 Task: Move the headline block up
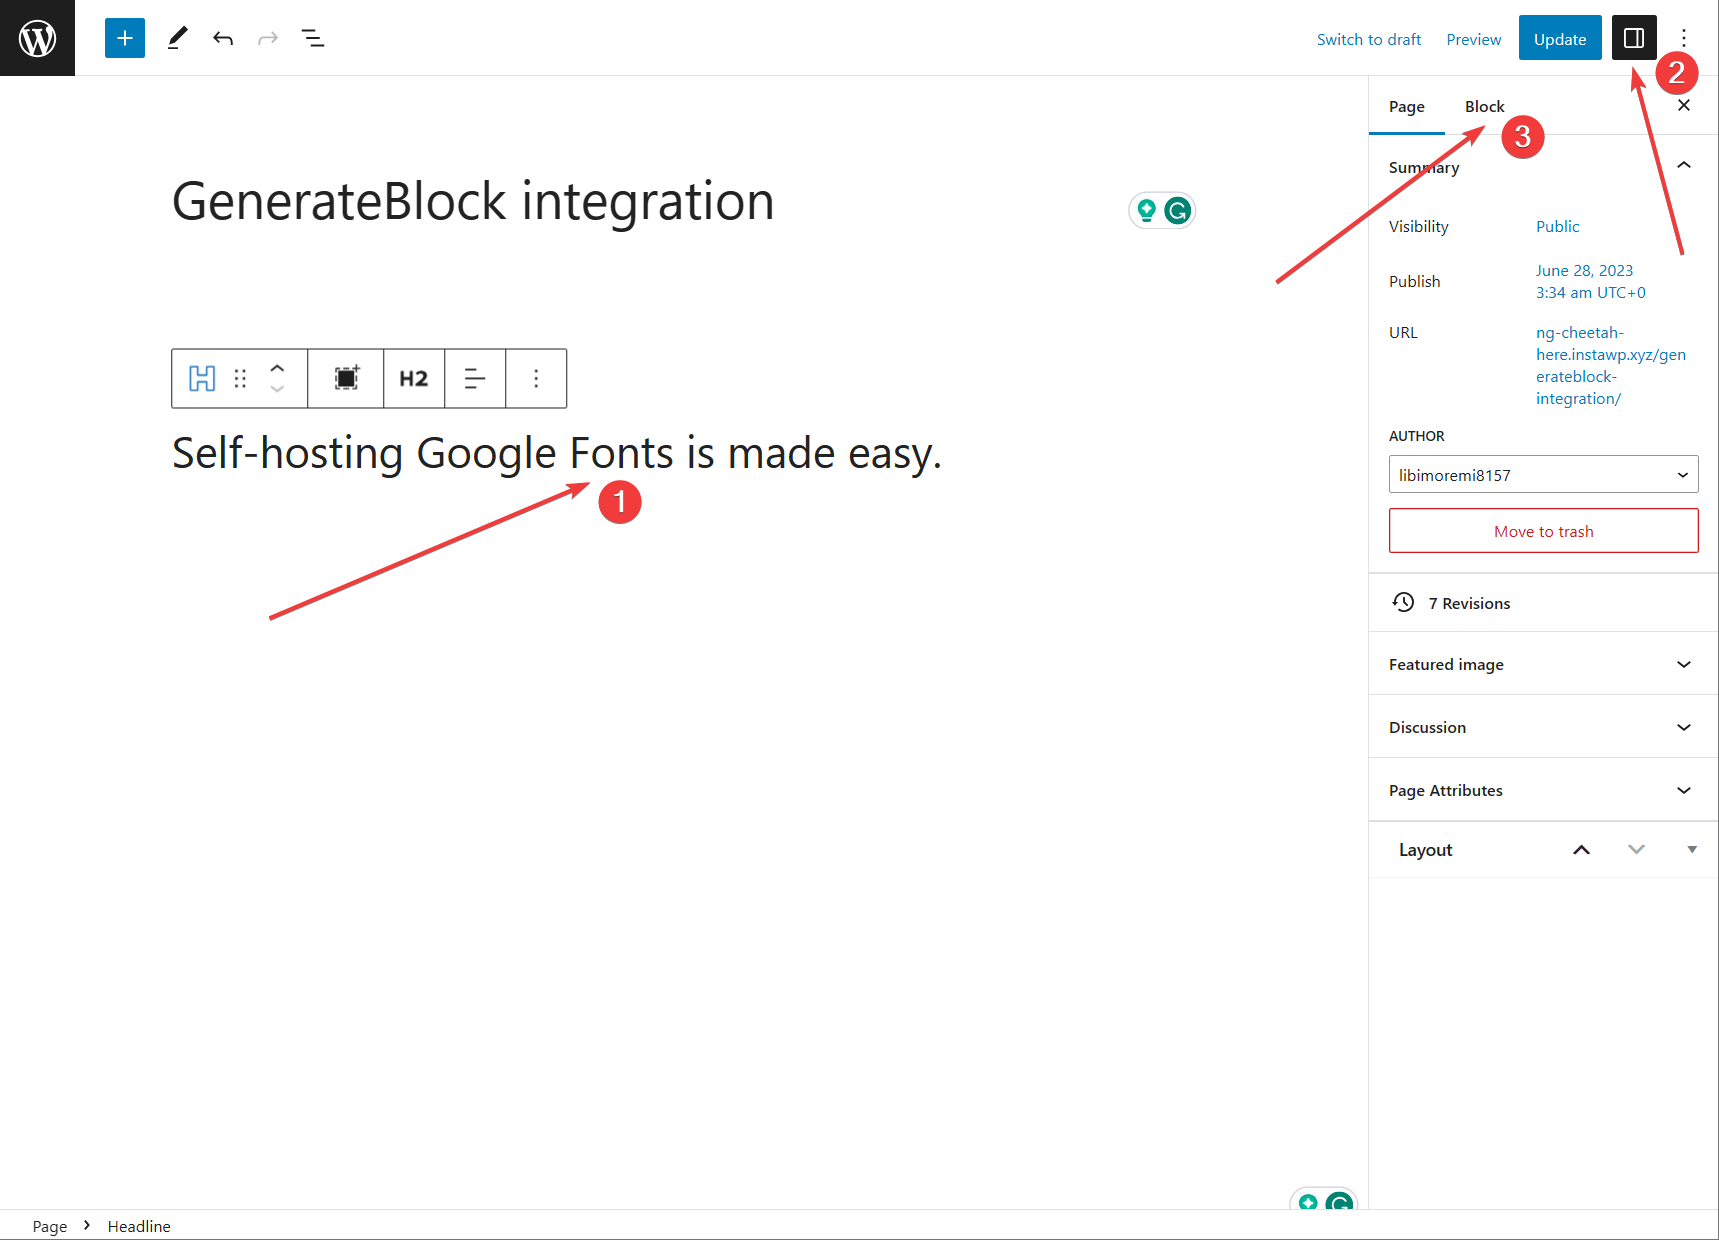tap(277, 368)
